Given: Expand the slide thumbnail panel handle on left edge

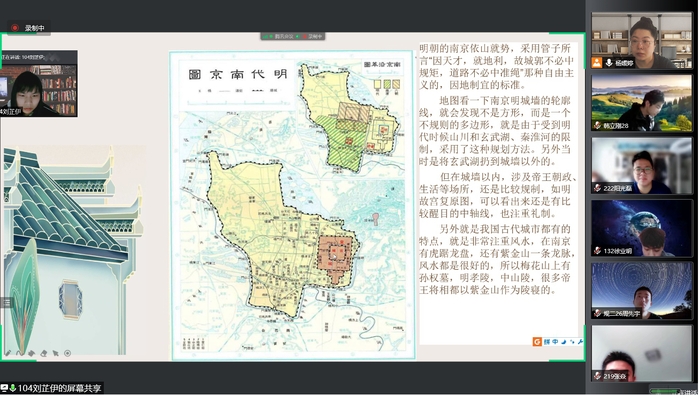Looking at the screenshot, I should tap(6, 303).
